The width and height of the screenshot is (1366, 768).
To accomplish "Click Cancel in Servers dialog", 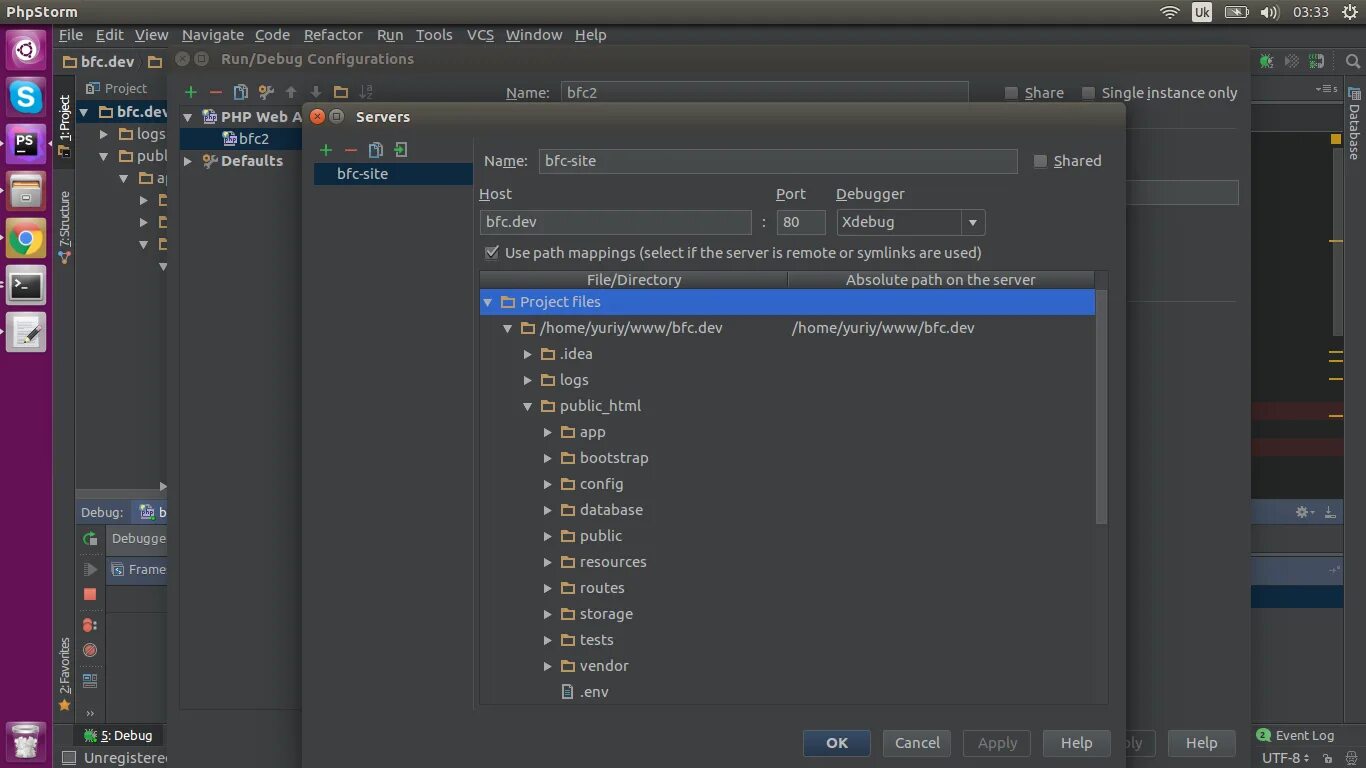I will (x=917, y=743).
